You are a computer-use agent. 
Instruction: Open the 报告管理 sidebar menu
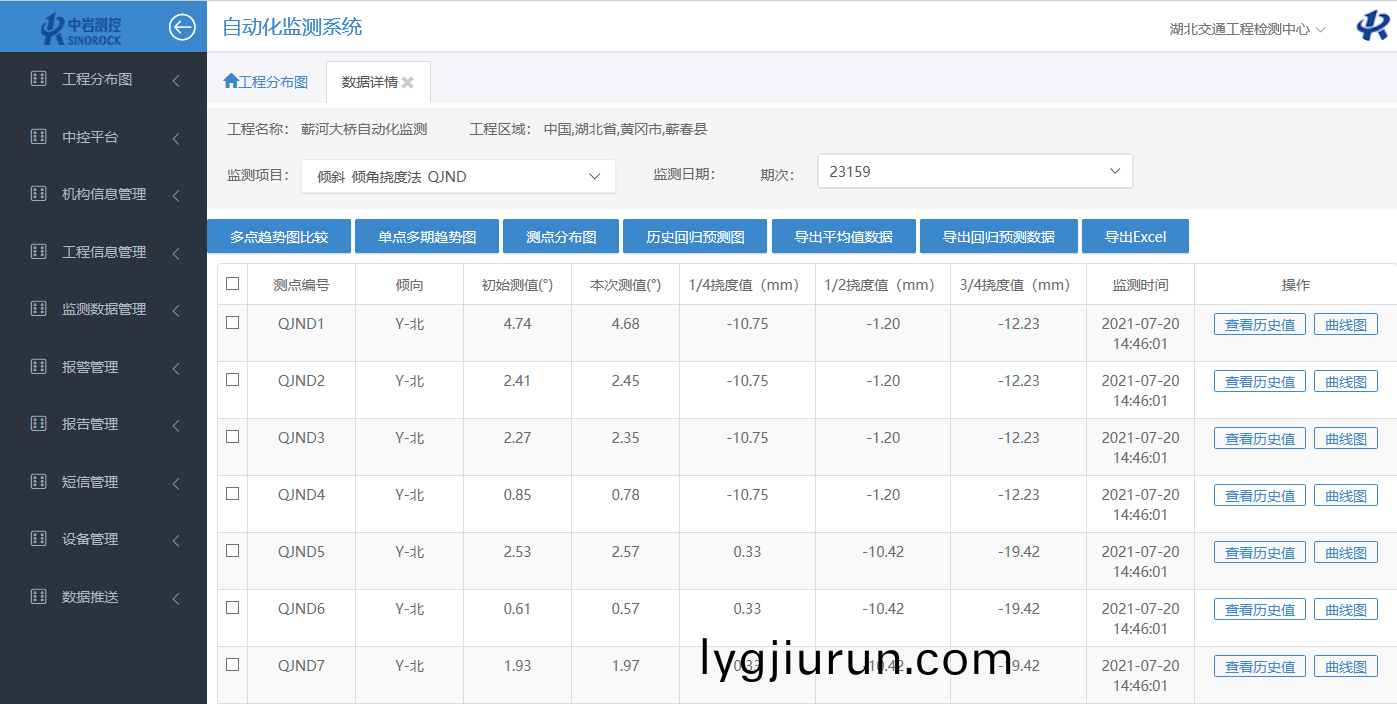click(x=90, y=425)
